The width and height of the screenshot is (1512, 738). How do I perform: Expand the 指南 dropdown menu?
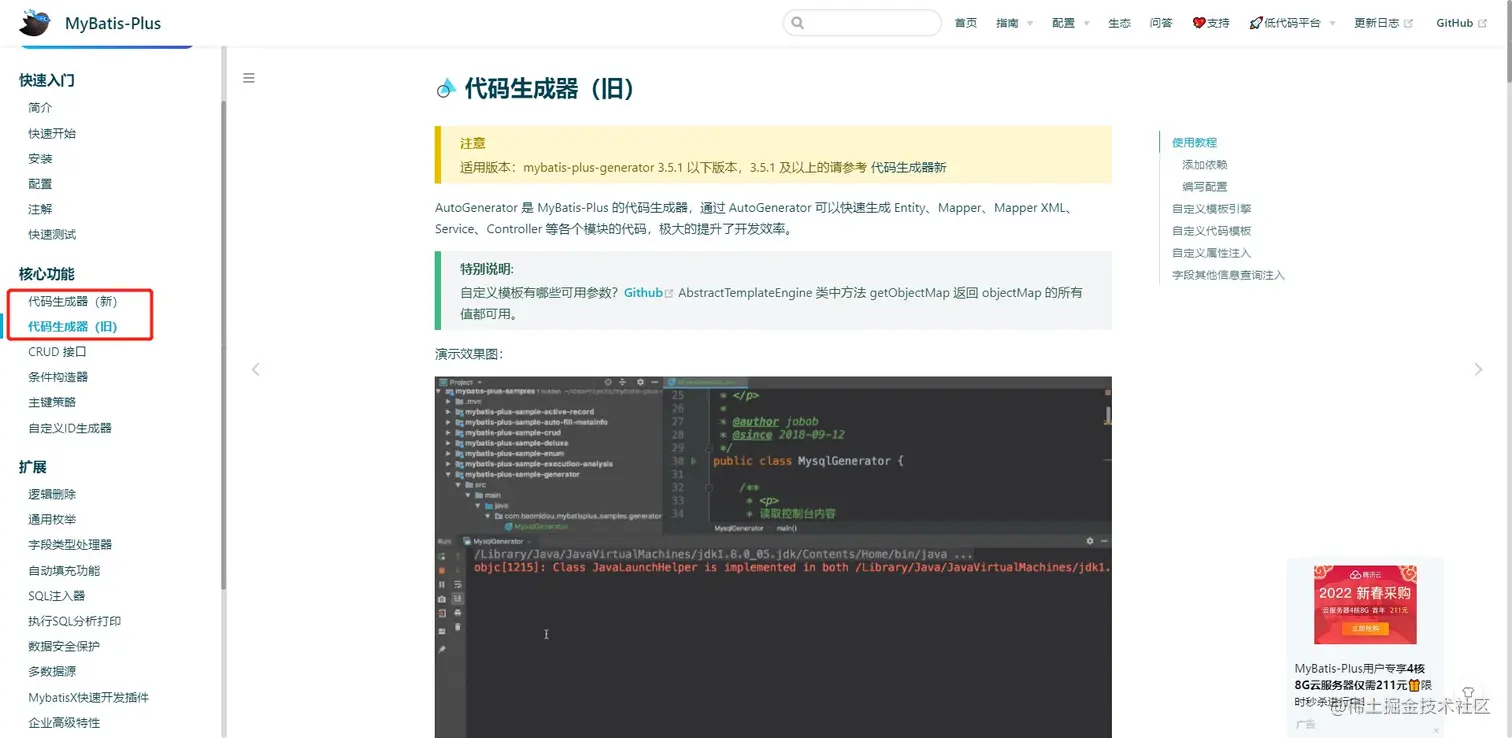coord(1014,23)
